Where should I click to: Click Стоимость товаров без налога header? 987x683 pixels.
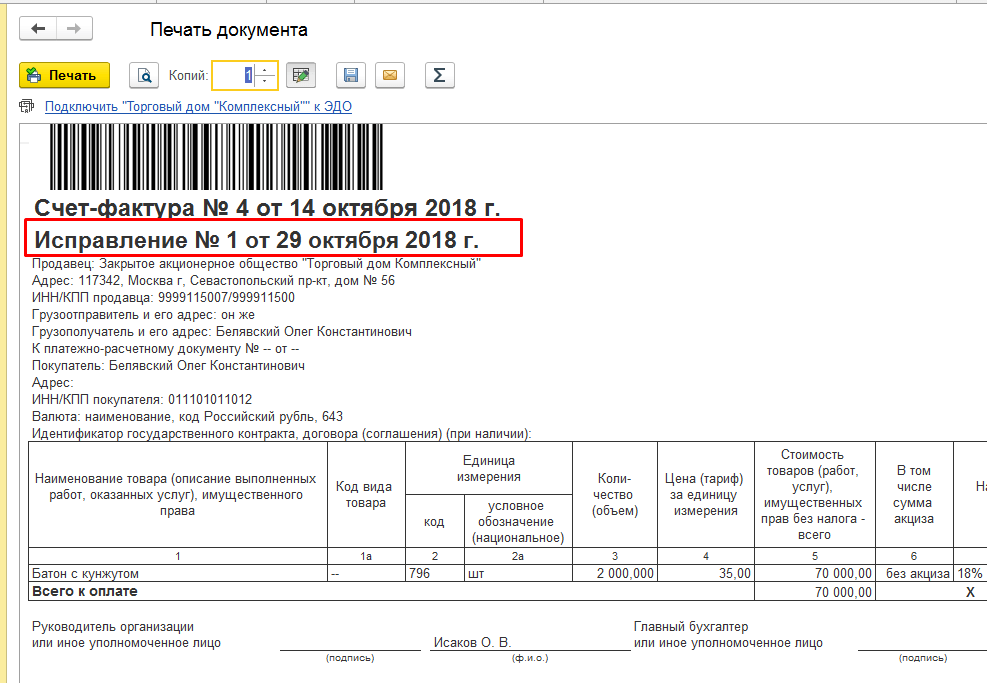(814, 494)
